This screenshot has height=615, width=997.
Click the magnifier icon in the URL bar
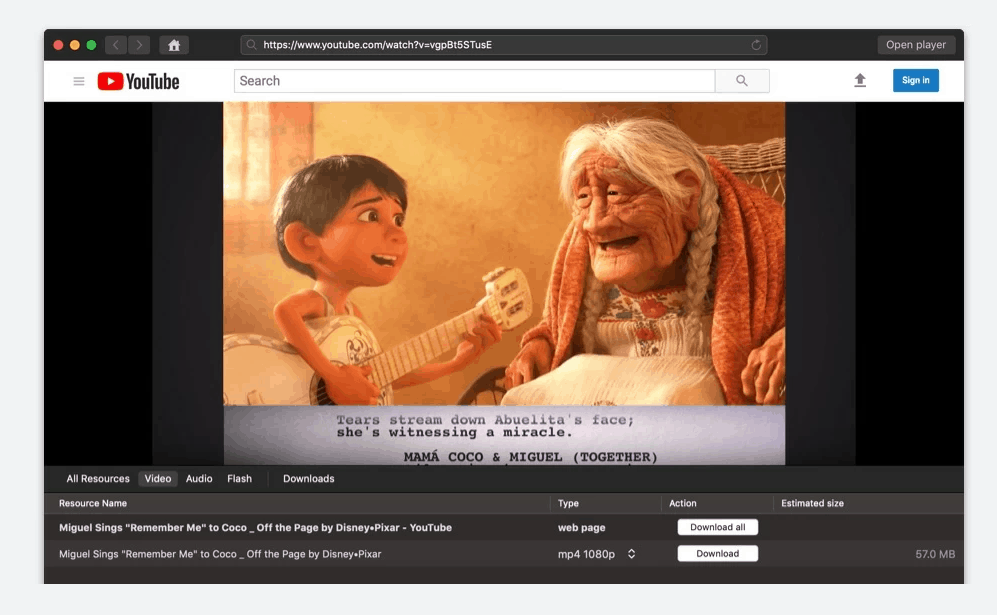click(252, 45)
